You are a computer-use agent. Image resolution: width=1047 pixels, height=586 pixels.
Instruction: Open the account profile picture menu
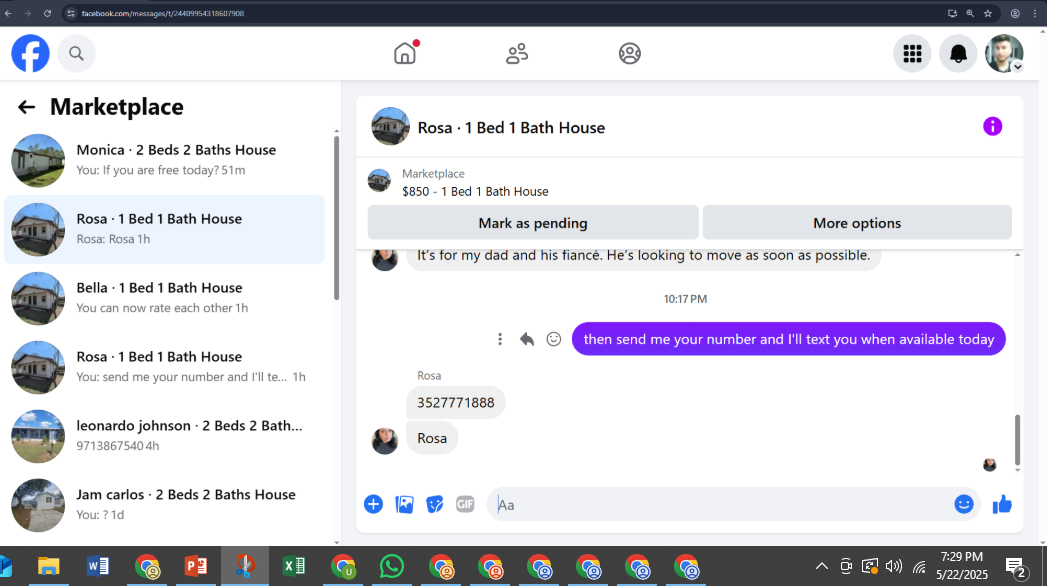(1004, 53)
